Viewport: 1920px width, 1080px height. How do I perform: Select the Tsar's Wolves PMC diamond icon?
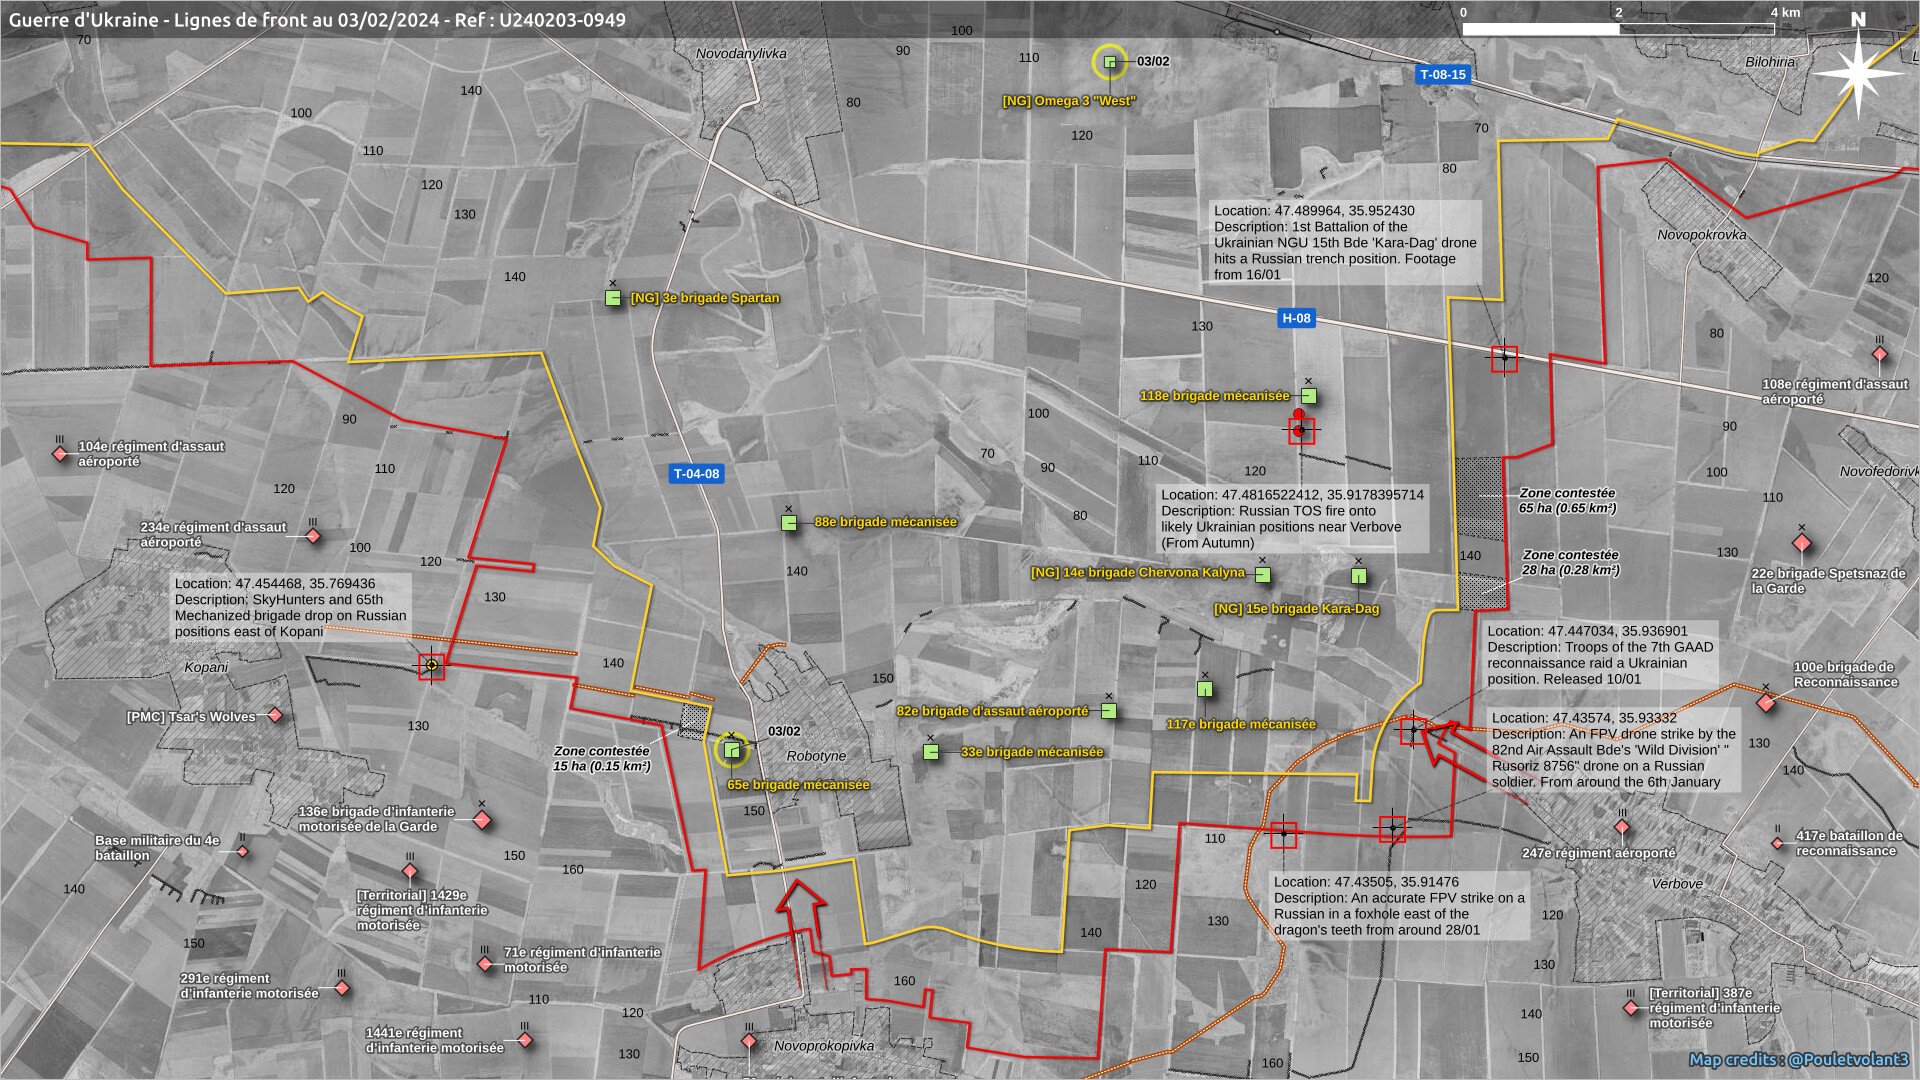click(x=275, y=715)
